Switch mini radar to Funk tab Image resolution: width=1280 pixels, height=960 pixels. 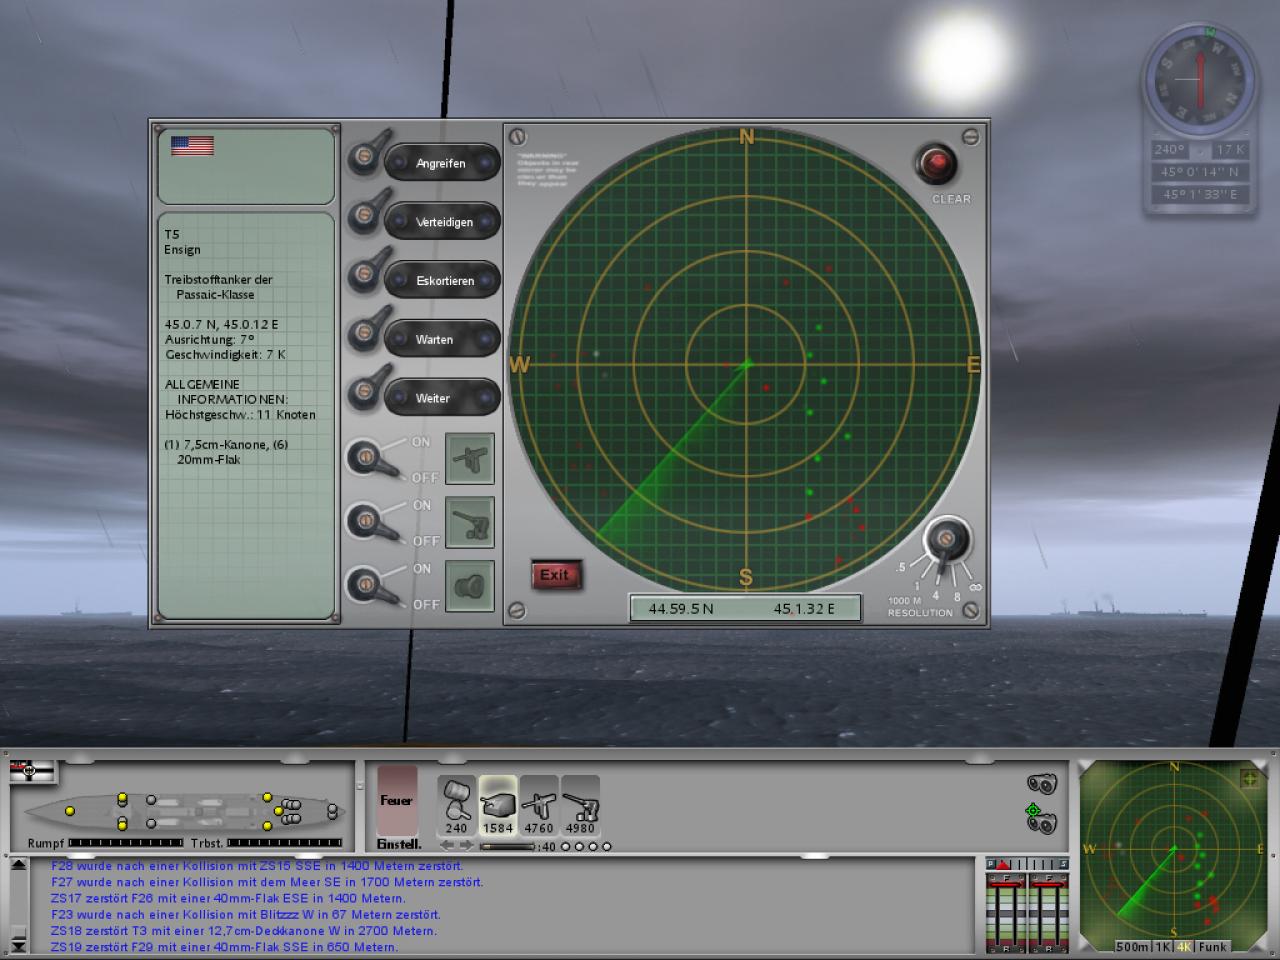pos(1212,946)
